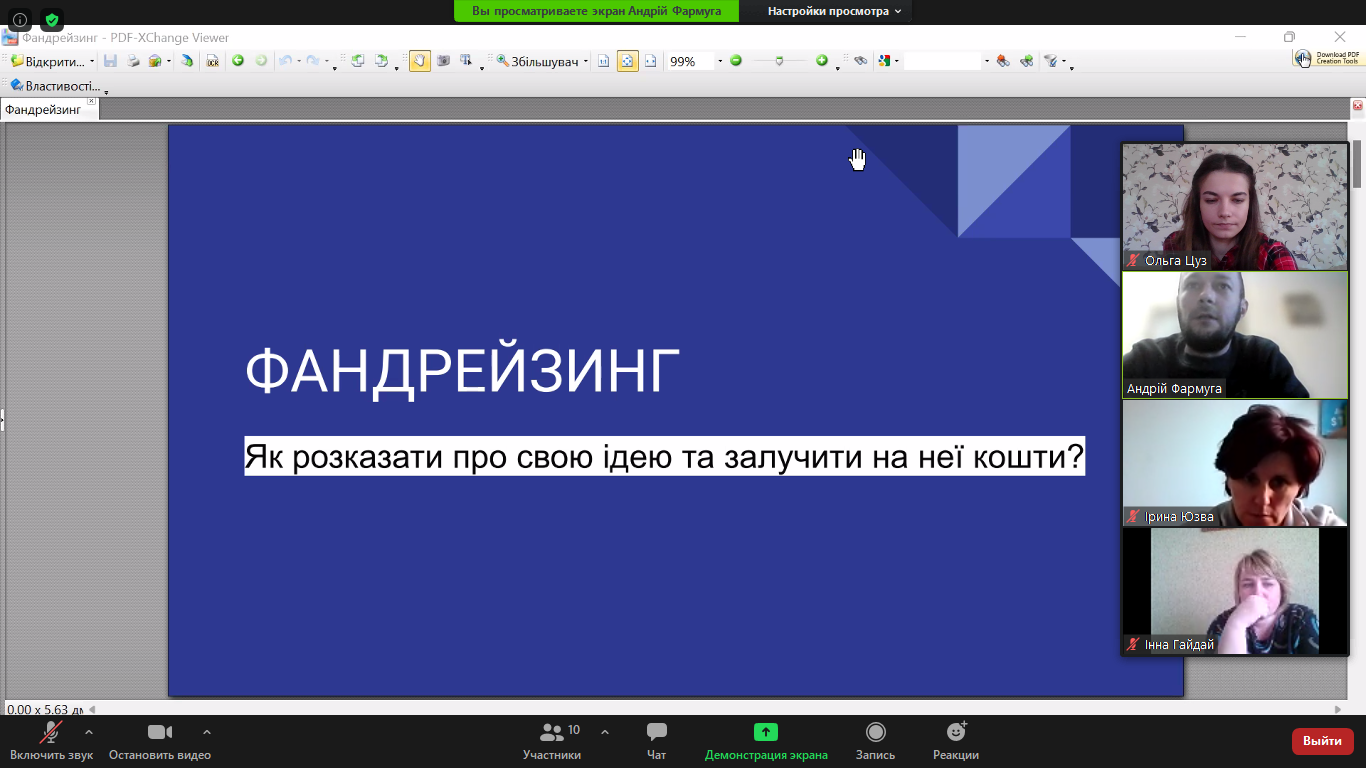1366x768 pixels.
Task: Open the Чат panel in Zoom
Action: (x=656, y=740)
